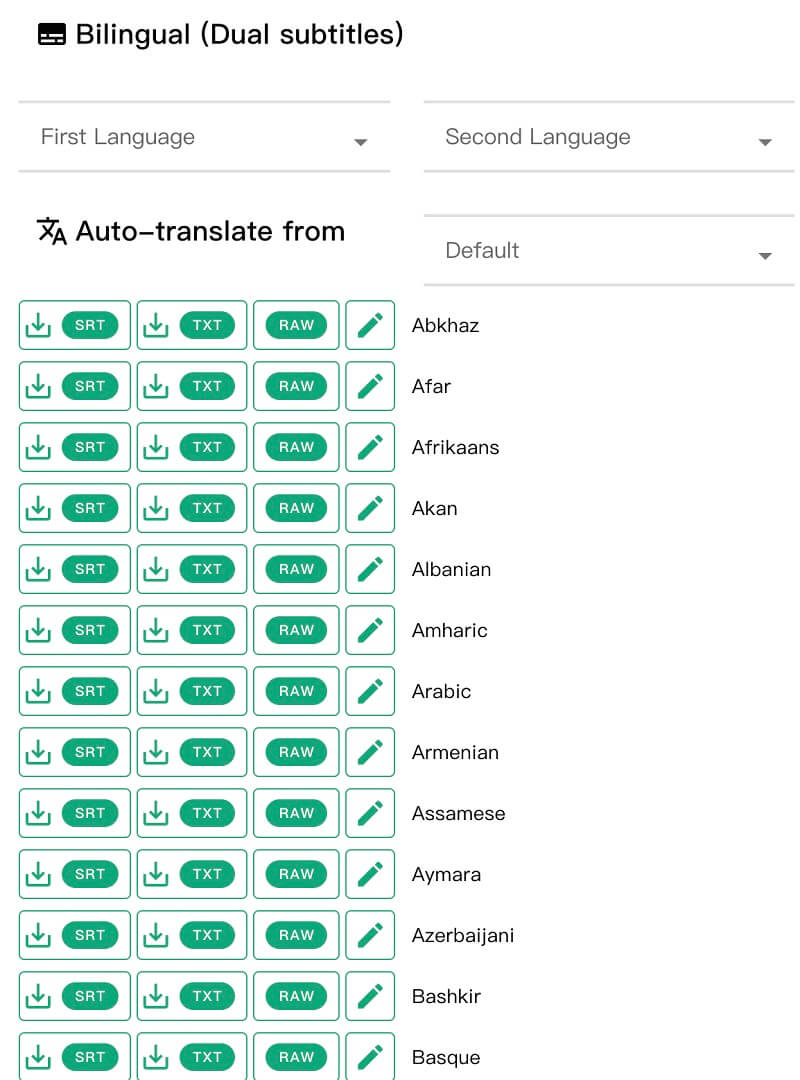800x1080 pixels.
Task: Download TXT for Arabic
Action: click(x=192, y=691)
